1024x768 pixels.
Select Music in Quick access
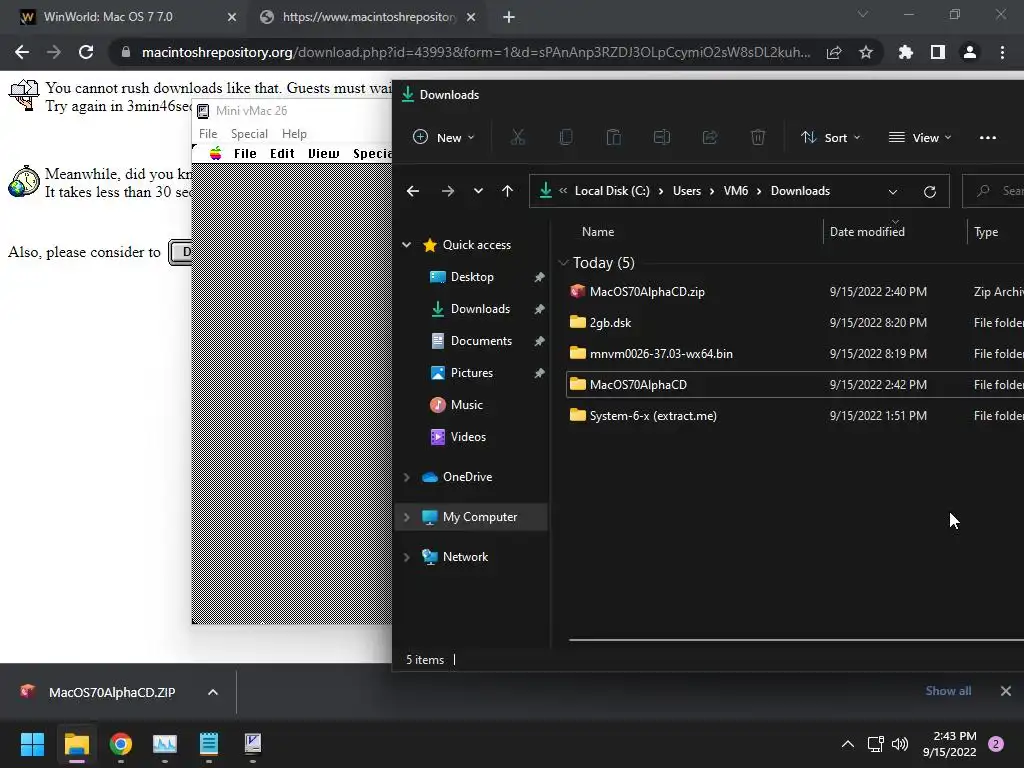click(x=467, y=405)
